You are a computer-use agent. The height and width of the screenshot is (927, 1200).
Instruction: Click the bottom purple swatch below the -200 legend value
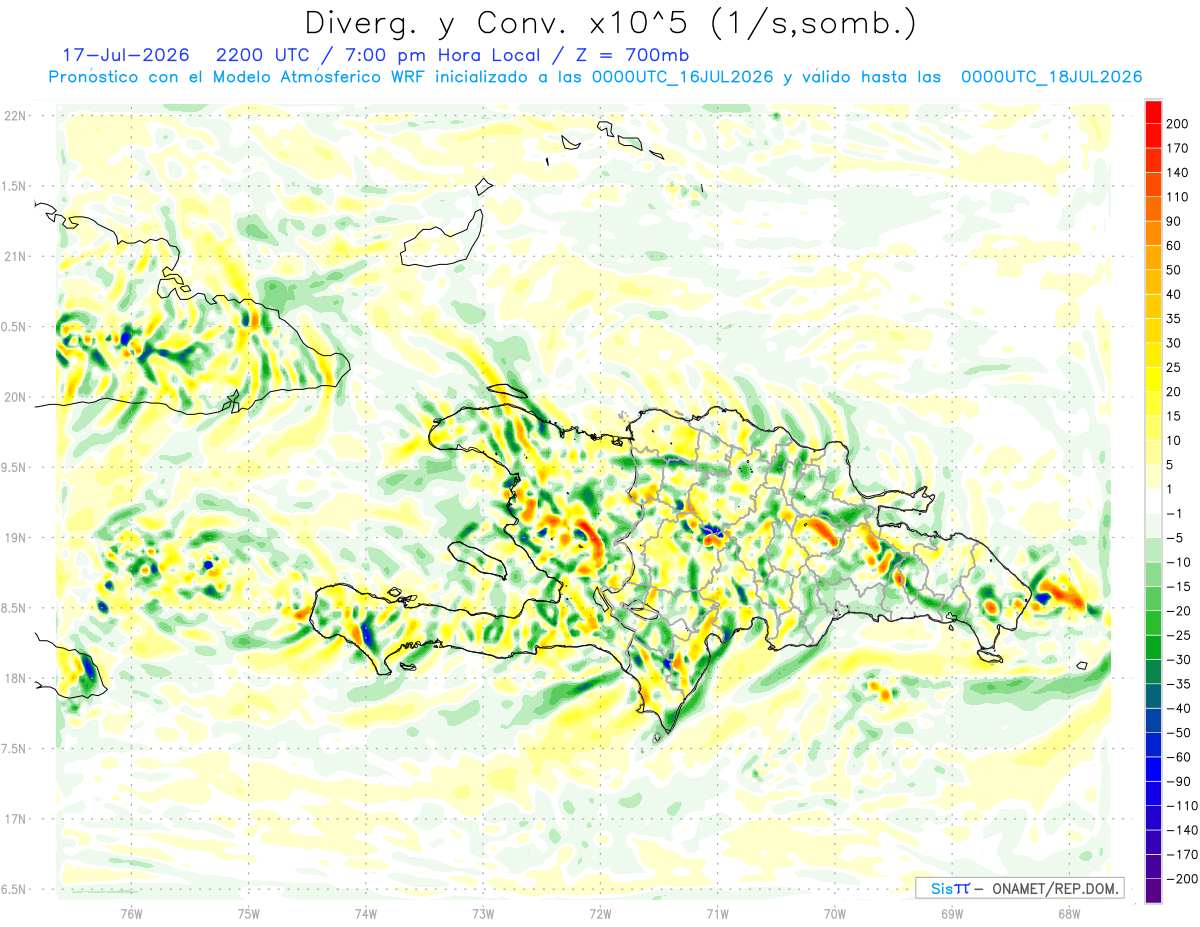[1153, 891]
